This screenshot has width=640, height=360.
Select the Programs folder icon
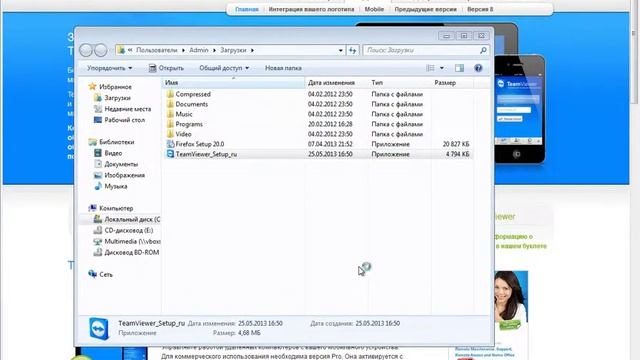pyautogui.click(x=170, y=124)
